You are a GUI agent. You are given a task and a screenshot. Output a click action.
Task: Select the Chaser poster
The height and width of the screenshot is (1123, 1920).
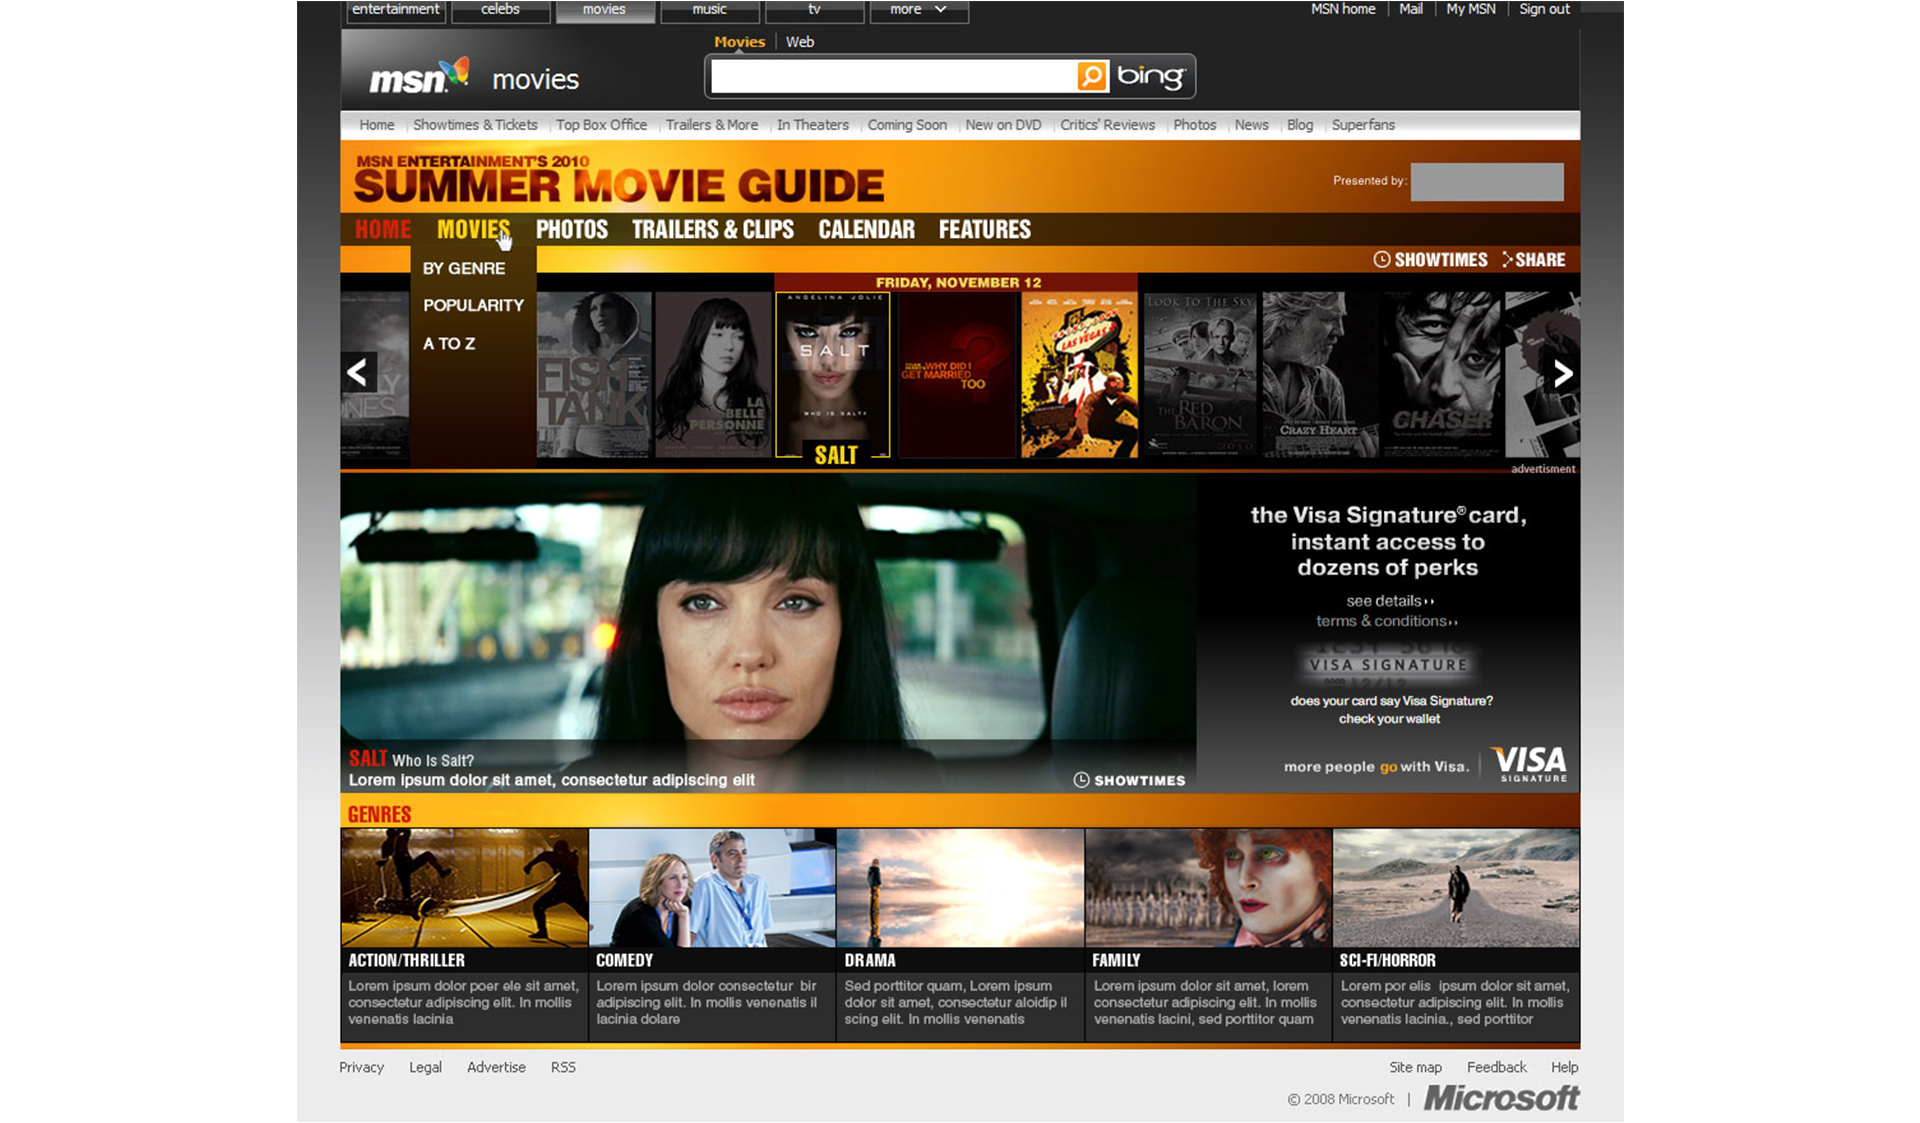point(1441,375)
